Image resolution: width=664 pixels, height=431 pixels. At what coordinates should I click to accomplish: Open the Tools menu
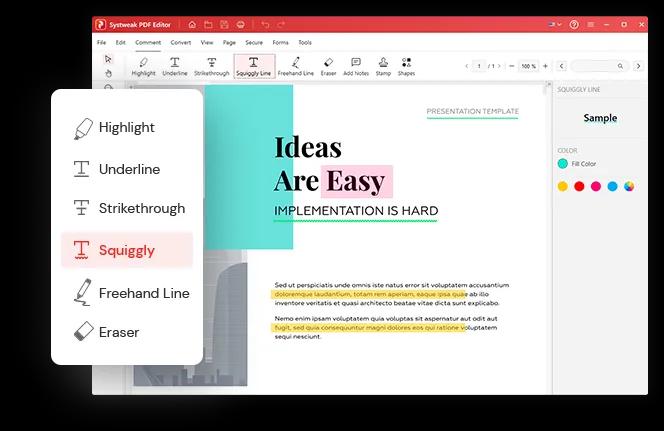[x=305, y=42]
